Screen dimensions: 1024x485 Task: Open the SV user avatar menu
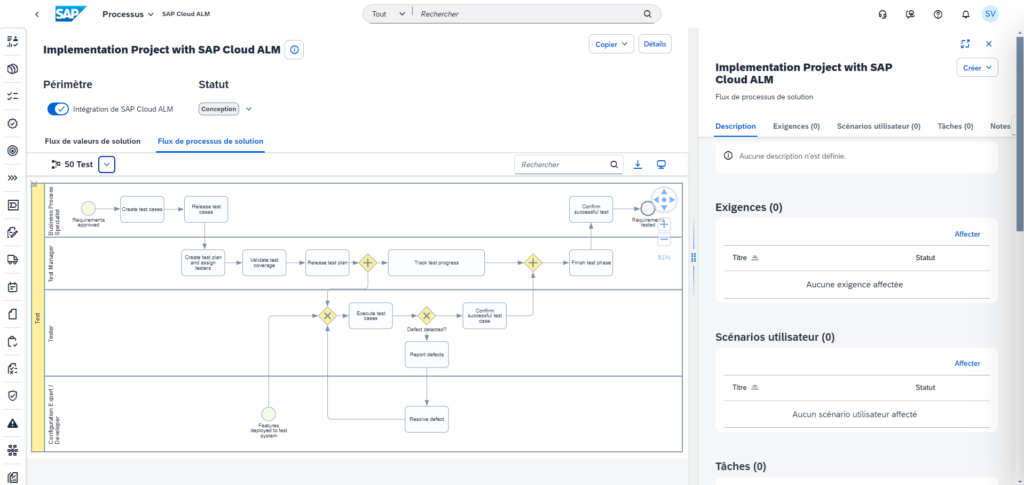pos(990,14)
